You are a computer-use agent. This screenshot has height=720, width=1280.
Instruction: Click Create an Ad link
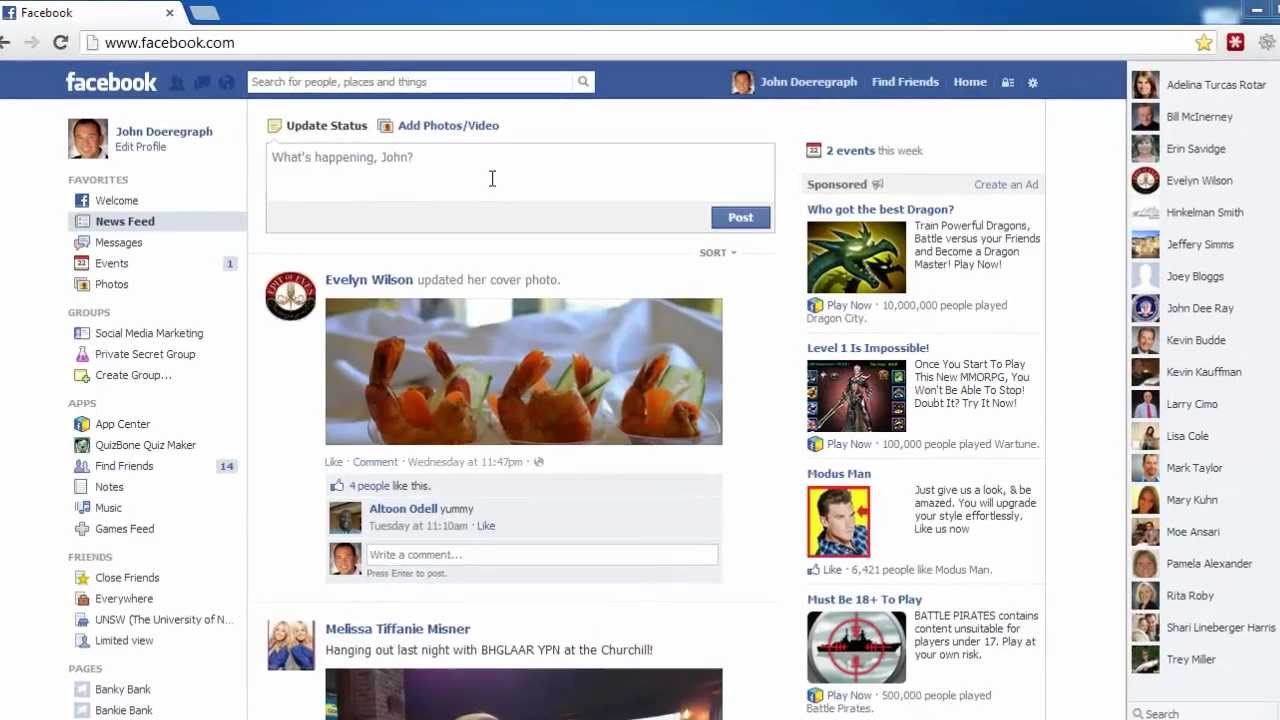pos(1006,185)
